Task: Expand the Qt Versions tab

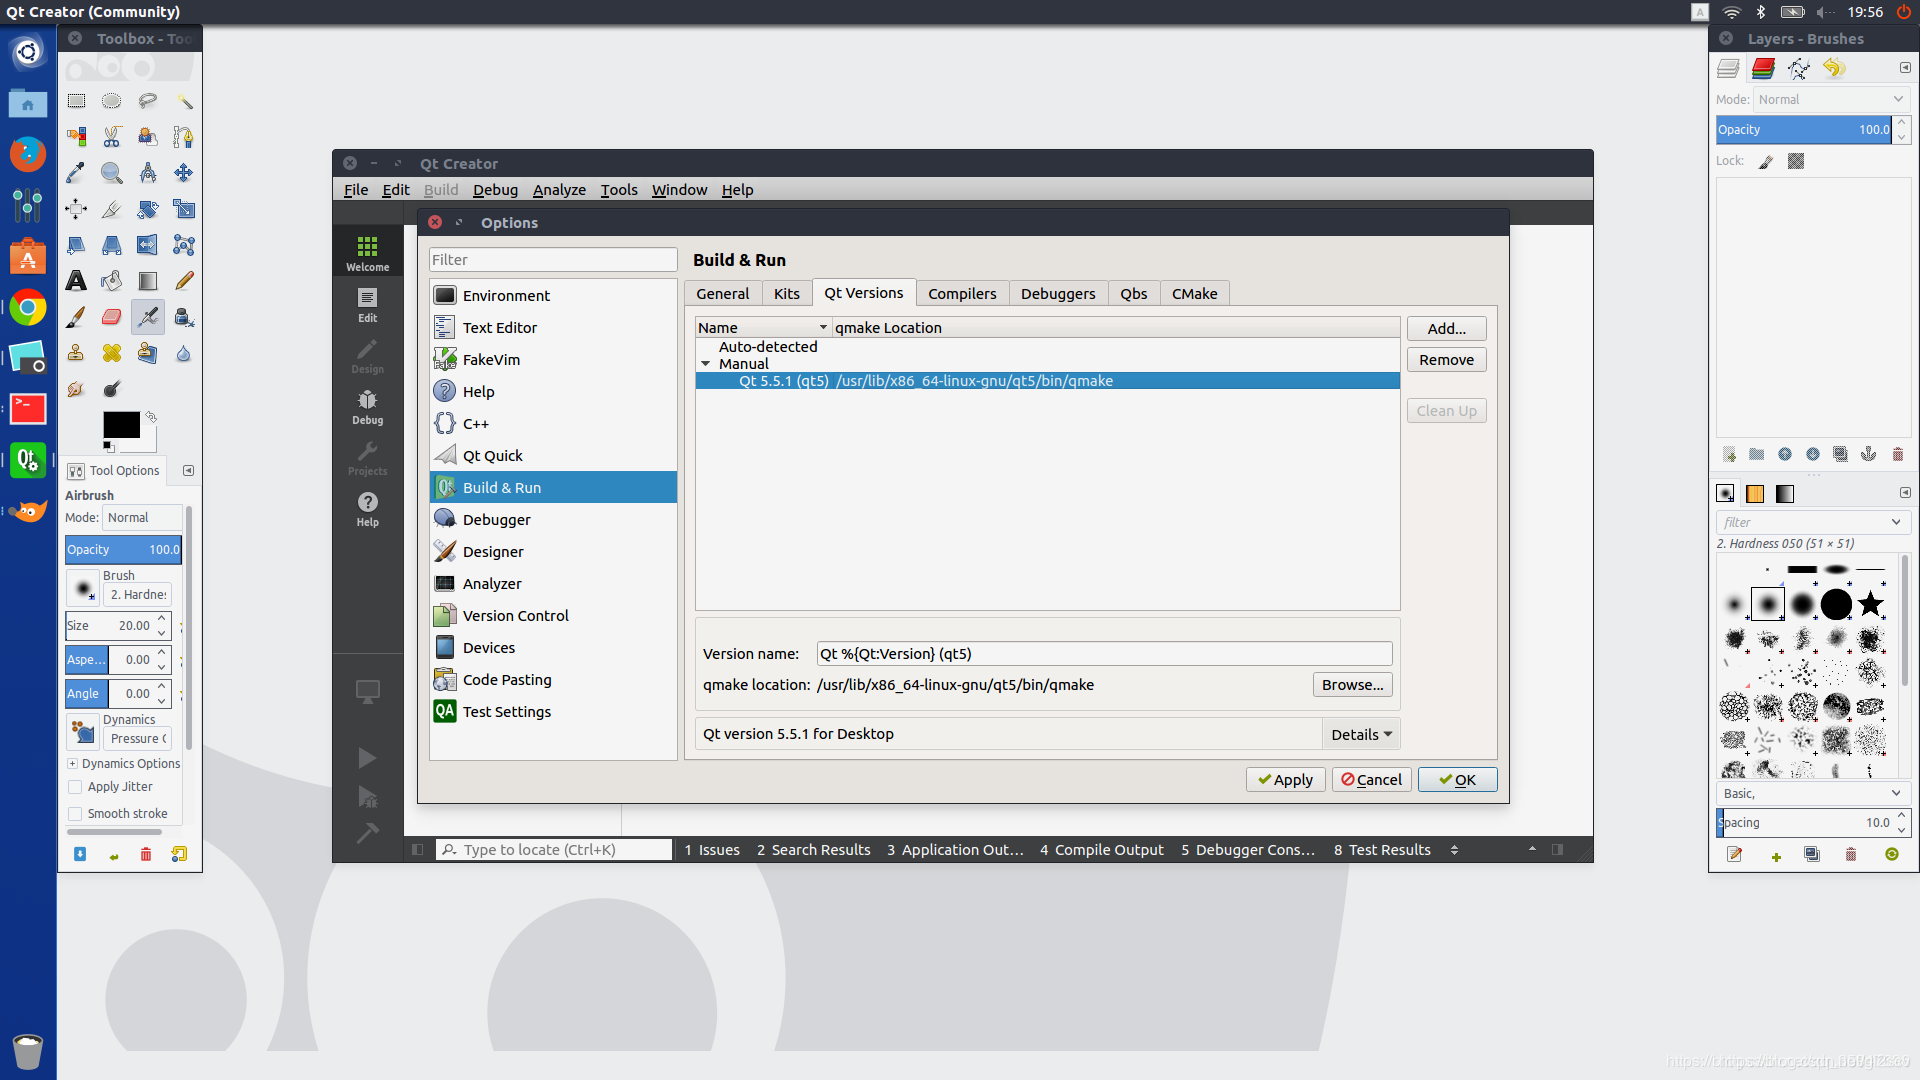Action: click(861, 293)
